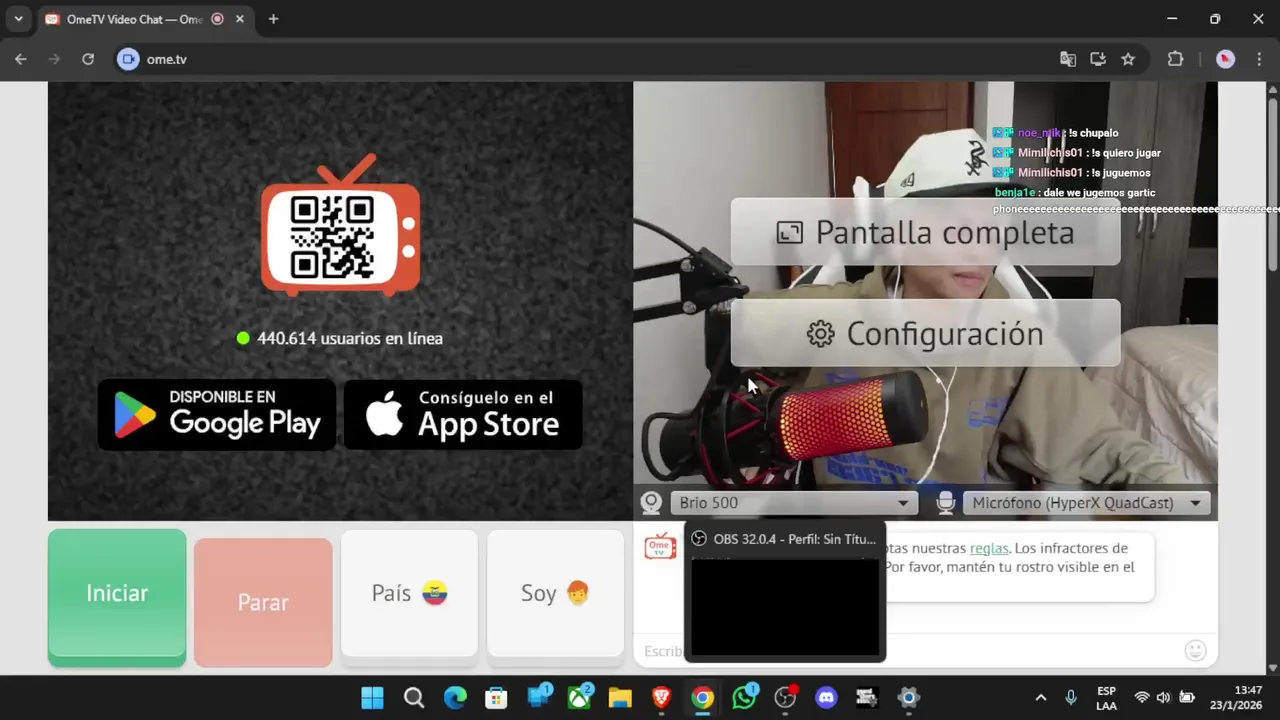Bookmark this page with the star icon
Screen dimensions: 1280x720
coord(1128,59)
